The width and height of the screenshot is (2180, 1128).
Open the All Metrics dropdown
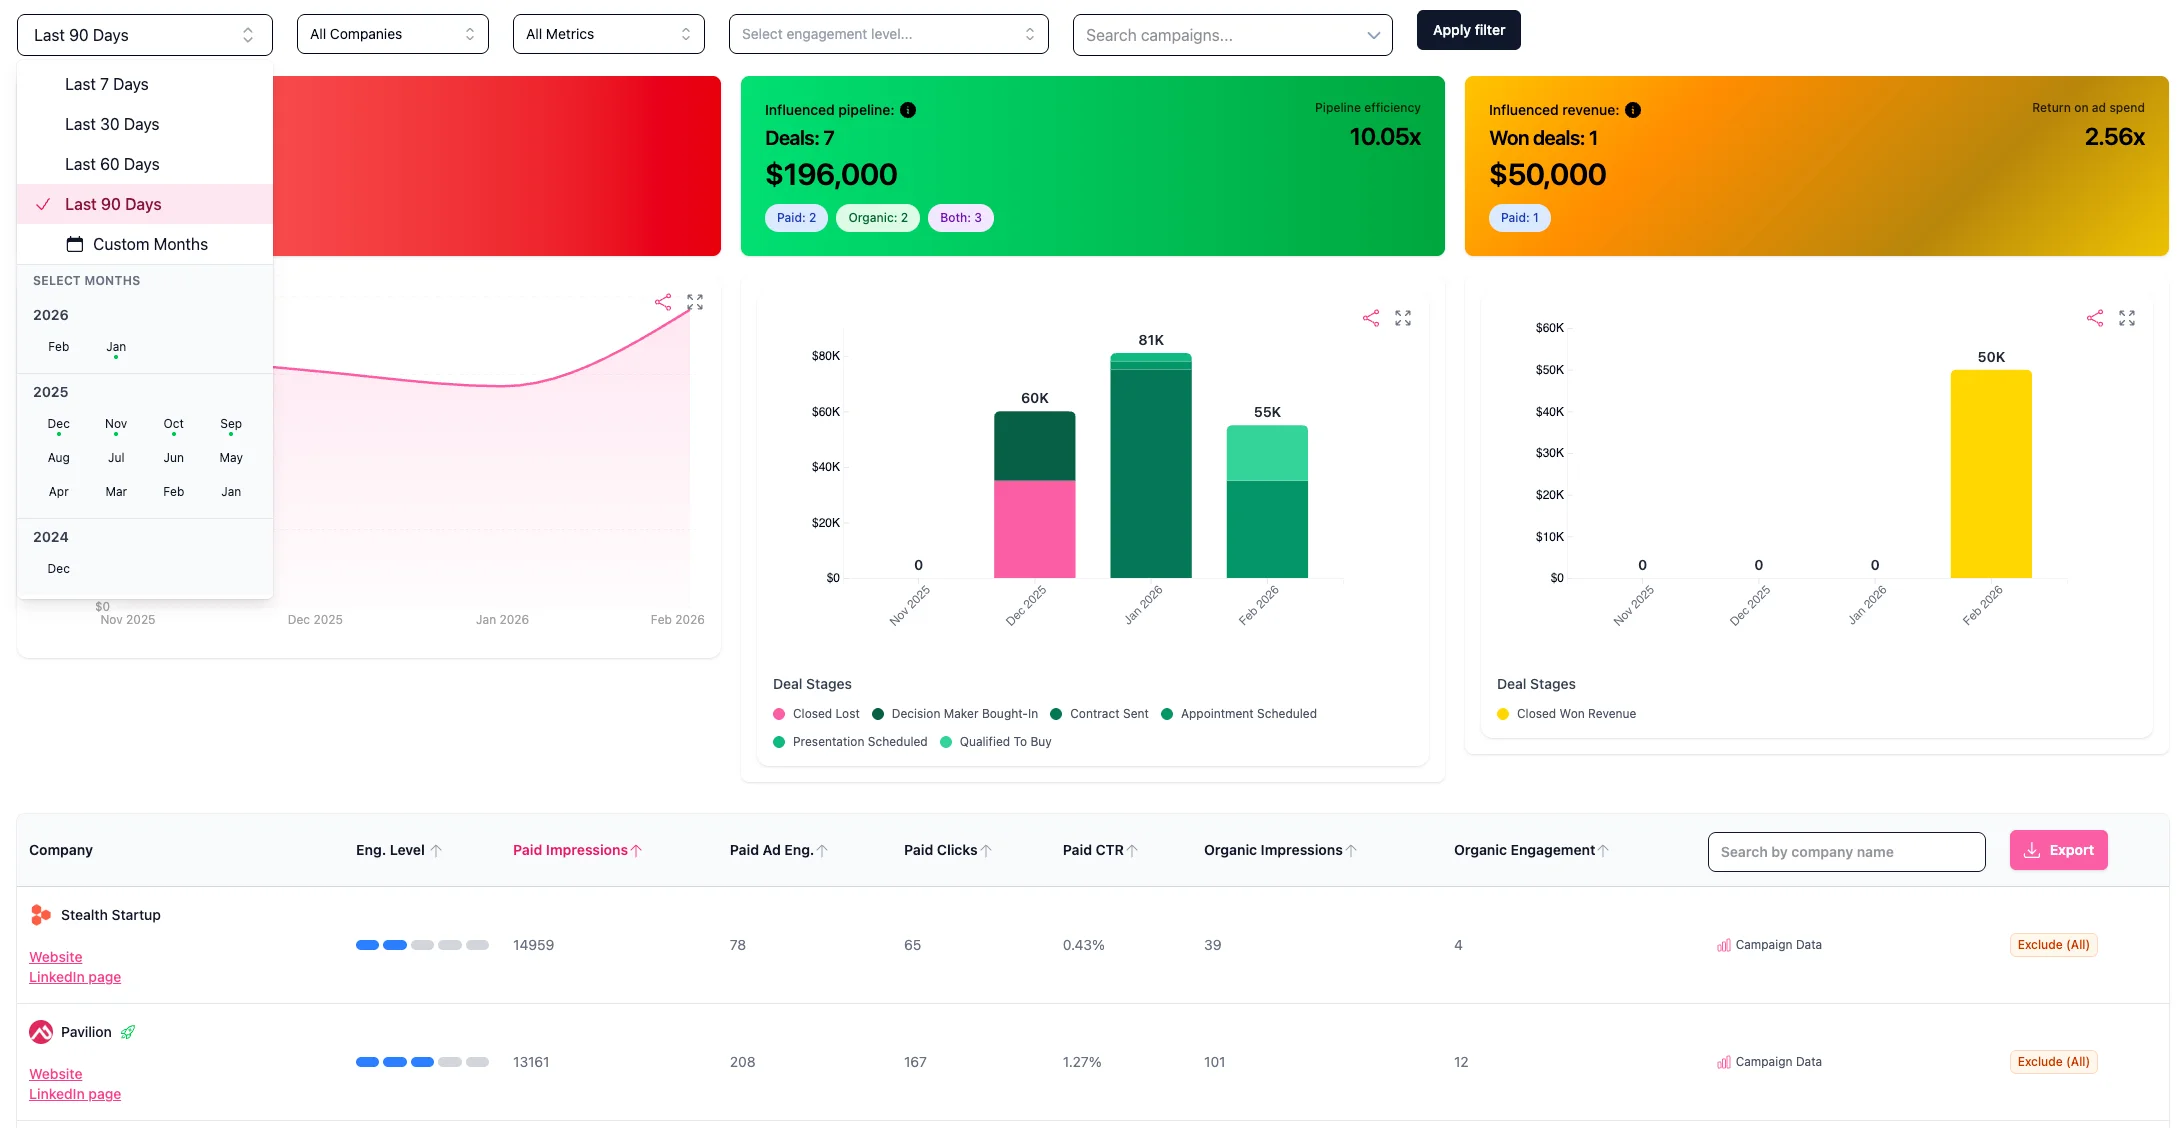pyautogui.click(x=608, y=33)
